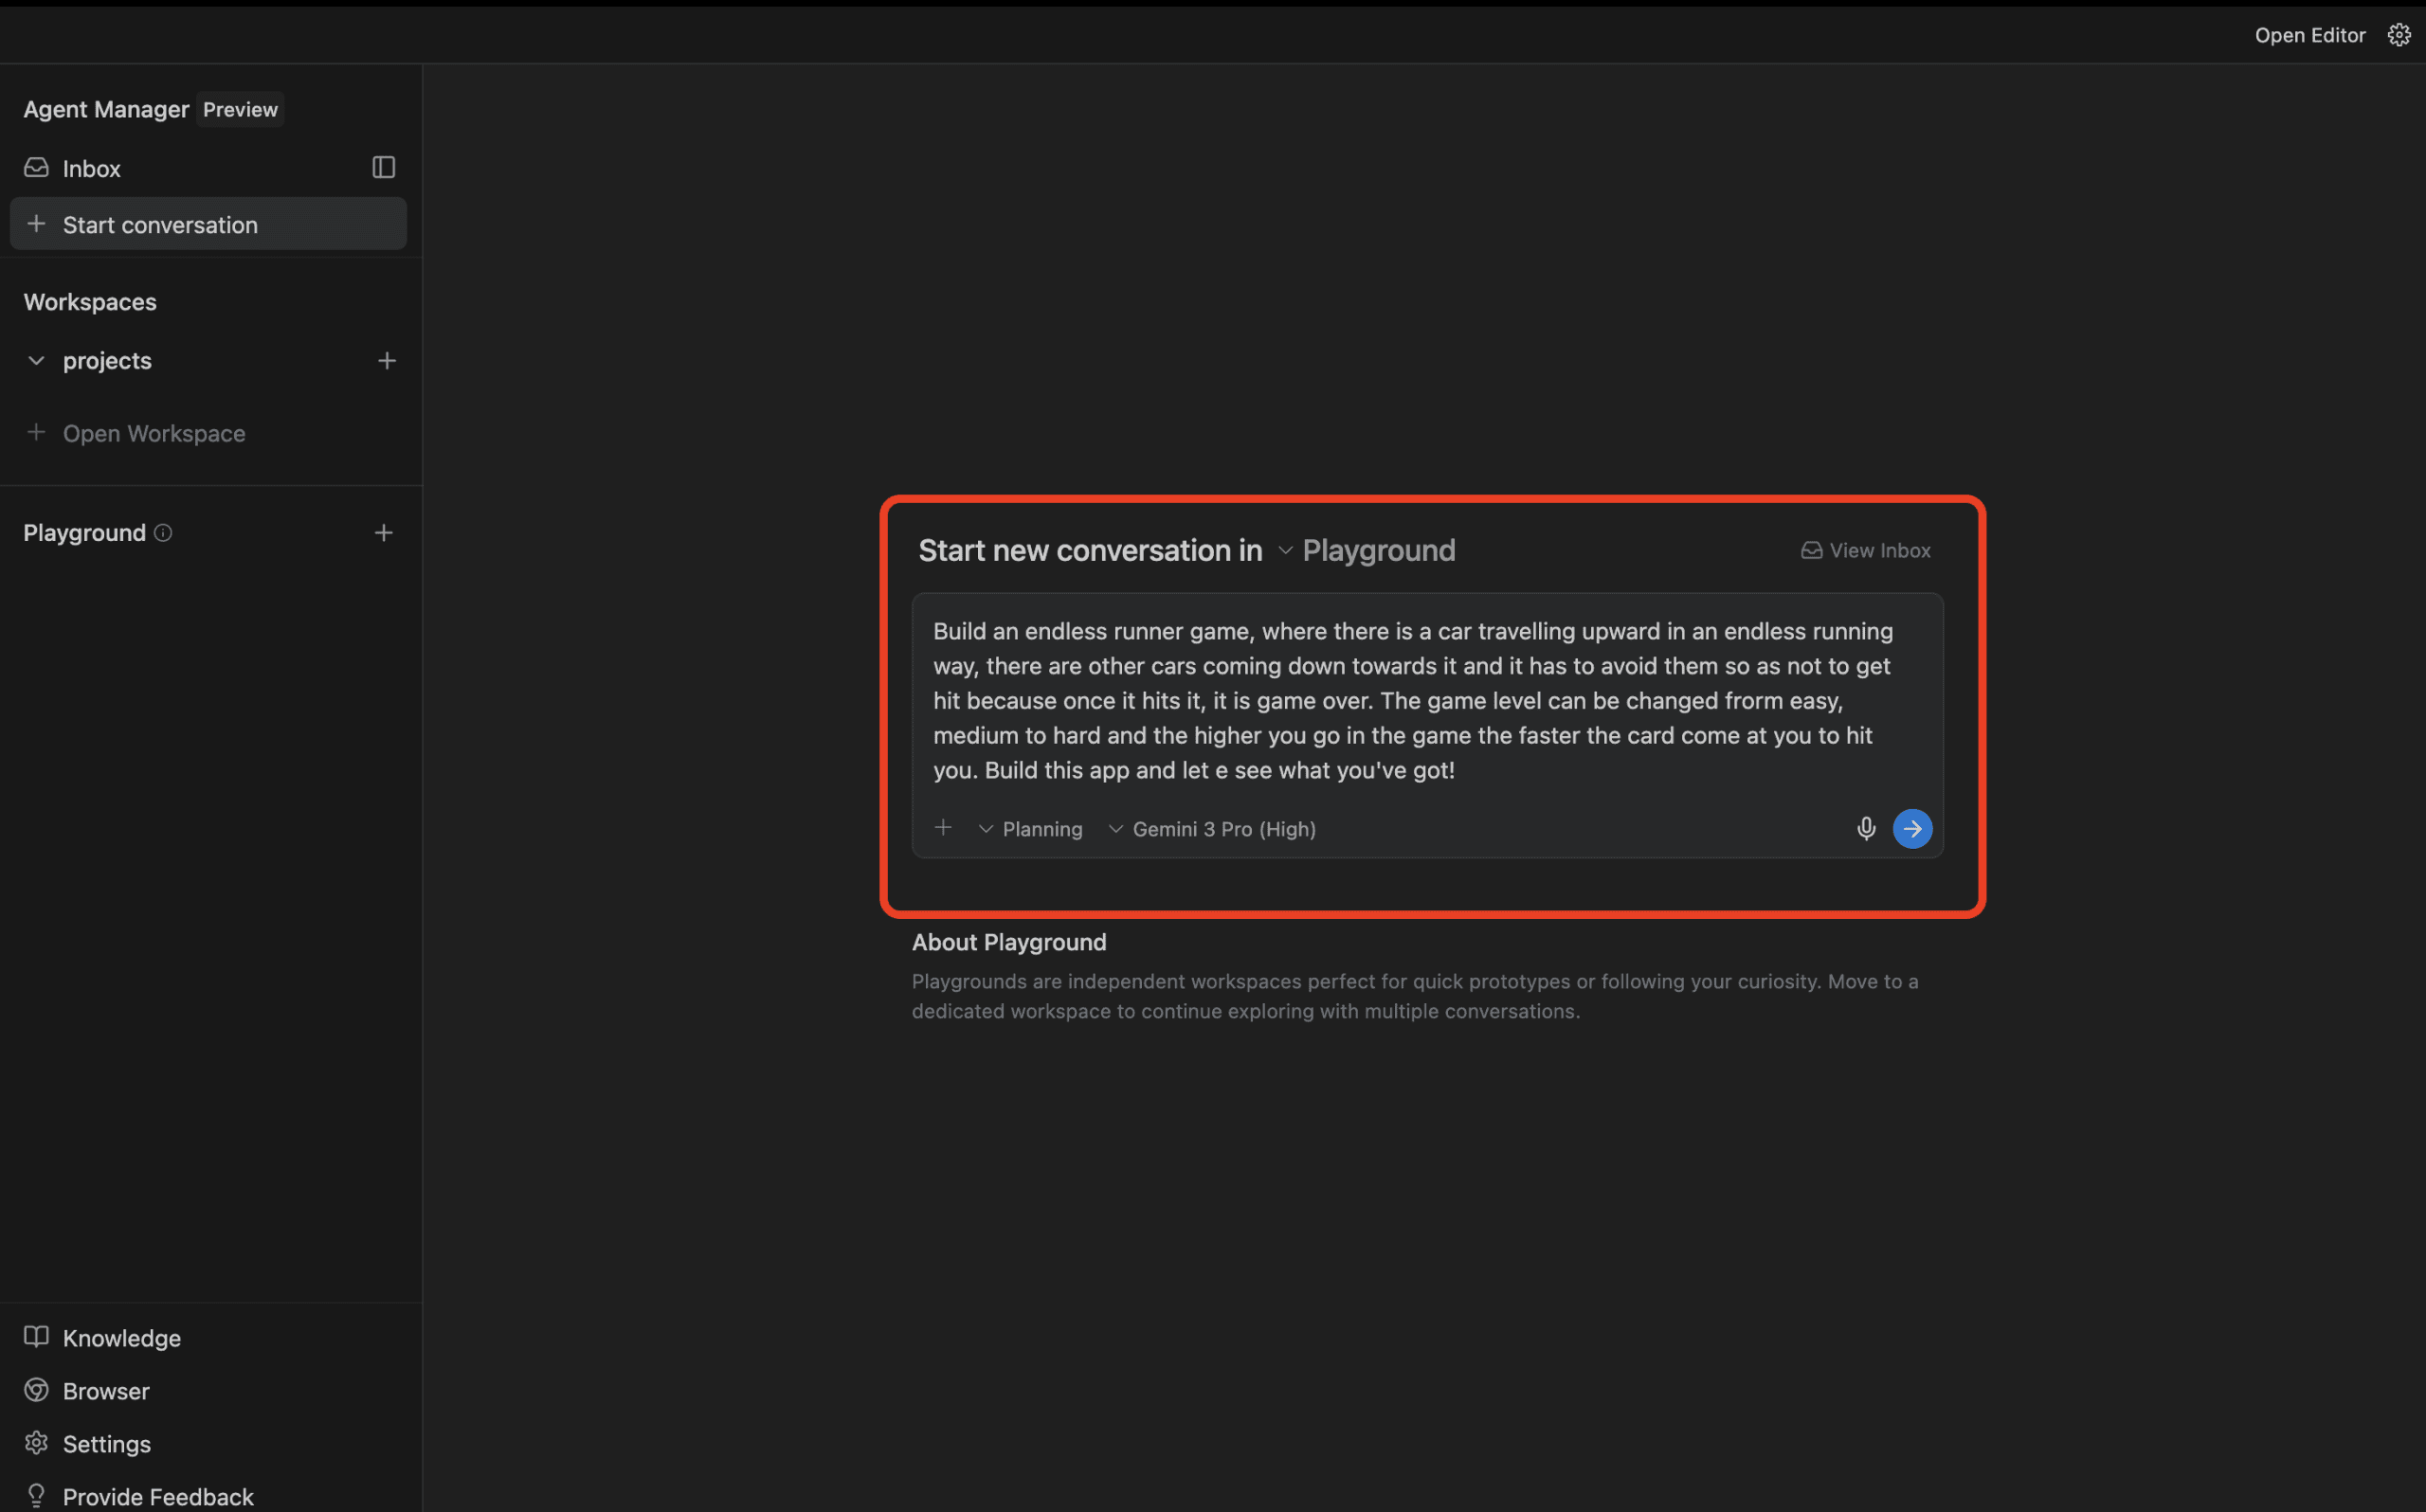Collapse the projects tree with its chevron
Image resolution: width=2426 pixels, height=1512 pixels.
click(36, 360)
